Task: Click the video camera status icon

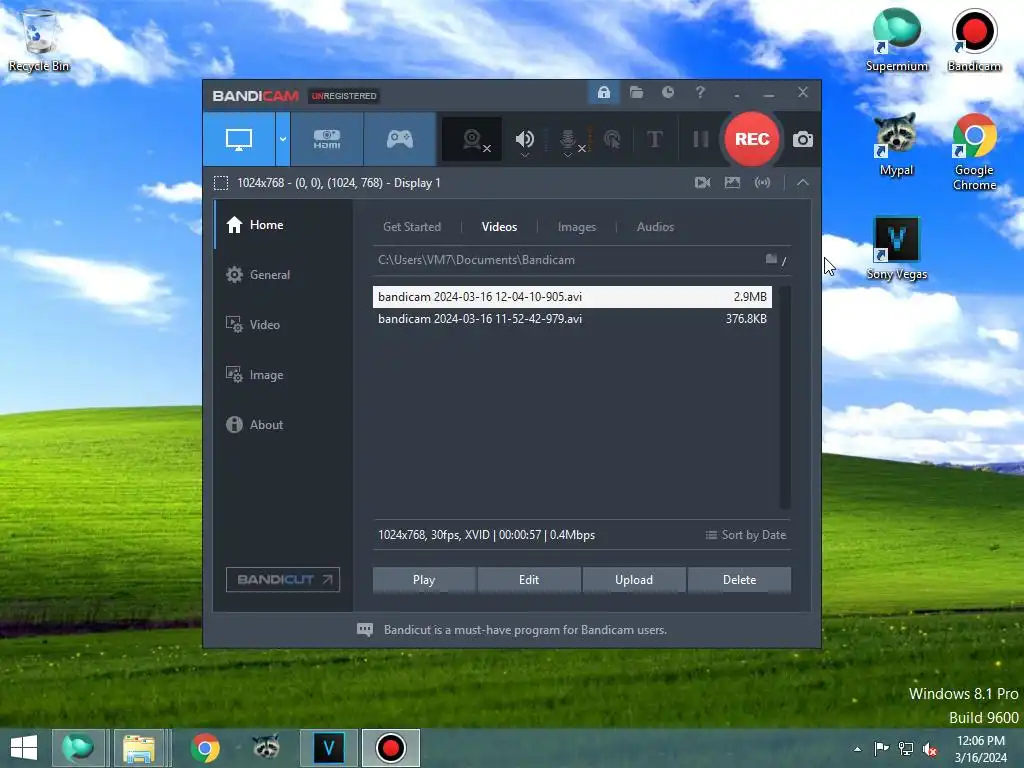Action: click(702, 183)
